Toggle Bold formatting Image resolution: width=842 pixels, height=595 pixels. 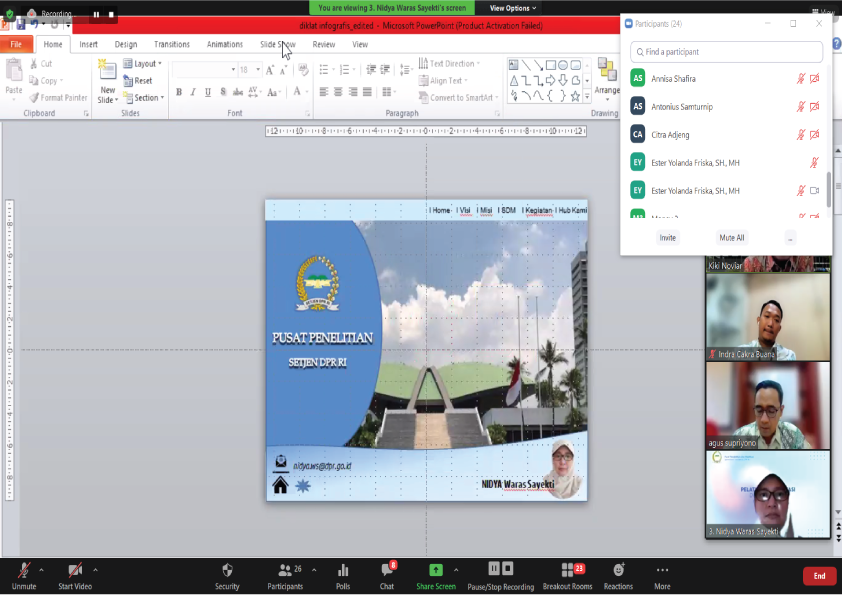pyautogui.click(x=179, y=92)
